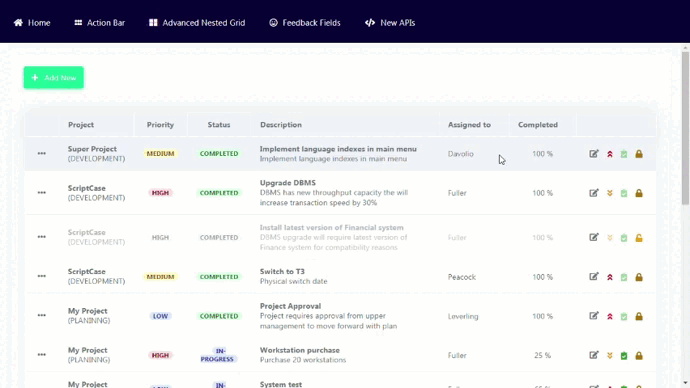Click clipboard check icon in Install latest version row
This screenshot has width=690, height=388.
coord(624,238)
